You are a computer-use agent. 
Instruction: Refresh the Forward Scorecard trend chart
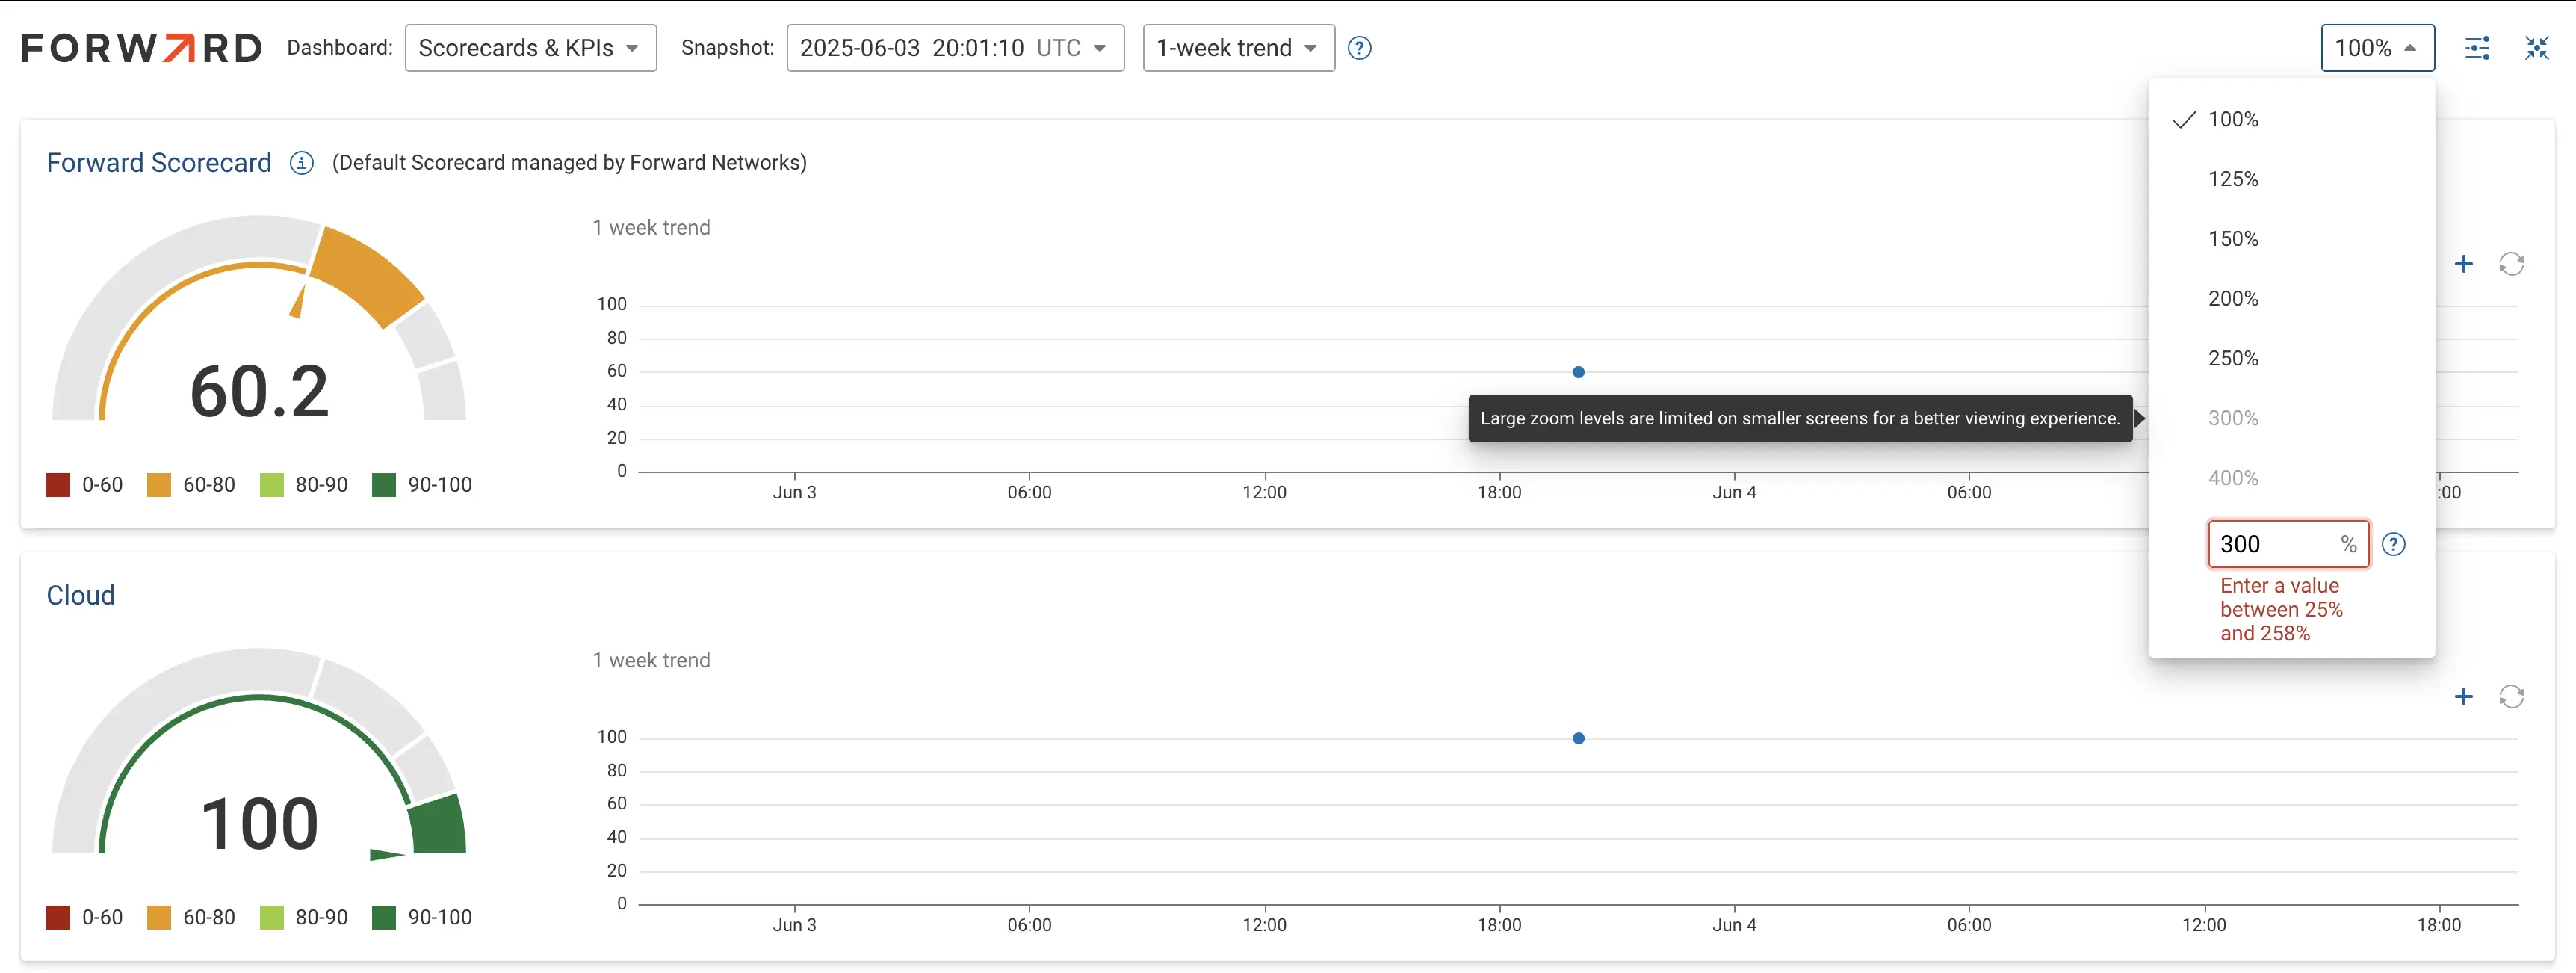(x=2511, y=264)
